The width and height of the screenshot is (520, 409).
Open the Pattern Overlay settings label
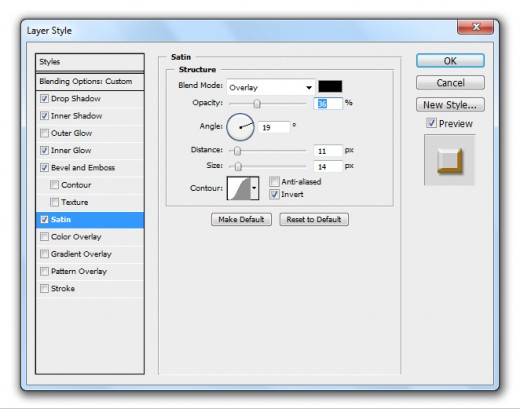coord(79,272)
